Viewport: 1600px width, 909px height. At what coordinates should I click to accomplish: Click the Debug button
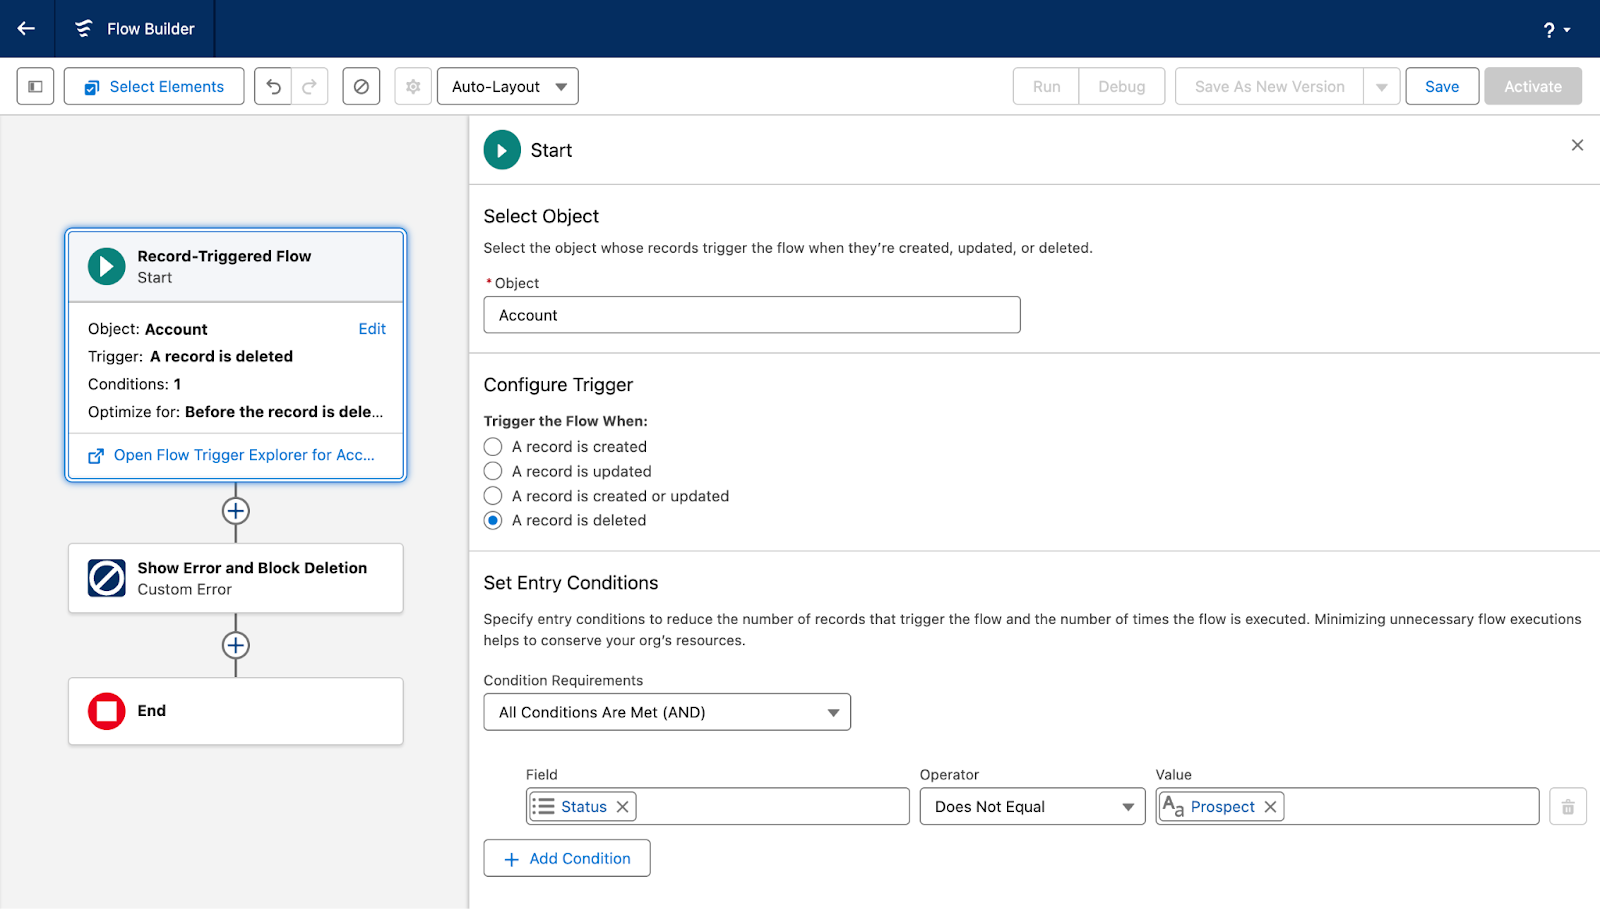click(x=1122, y=87)
